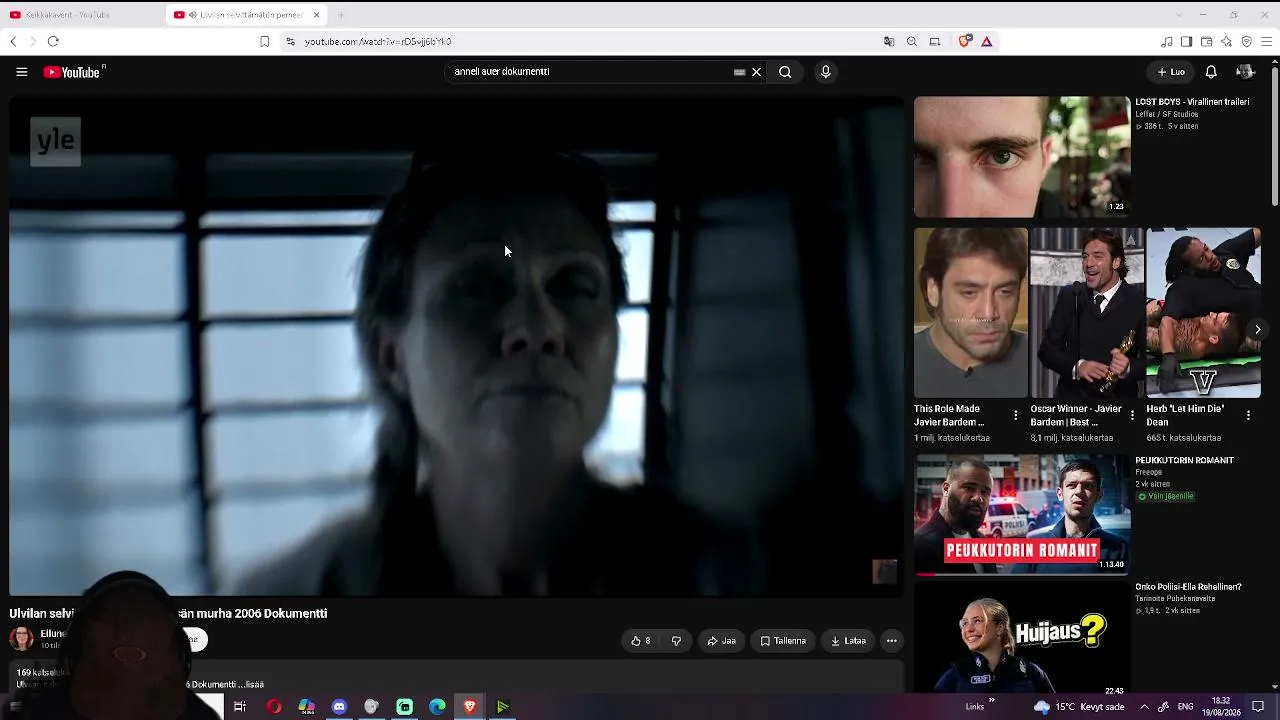Viewport: 1280px width, 720px height.
Task: Toggle the browser sidebar panel
Action: 1187,42
